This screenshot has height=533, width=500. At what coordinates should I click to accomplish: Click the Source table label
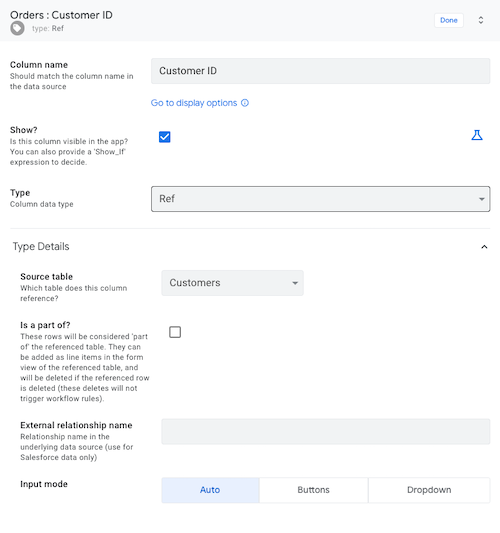[47, 276]
